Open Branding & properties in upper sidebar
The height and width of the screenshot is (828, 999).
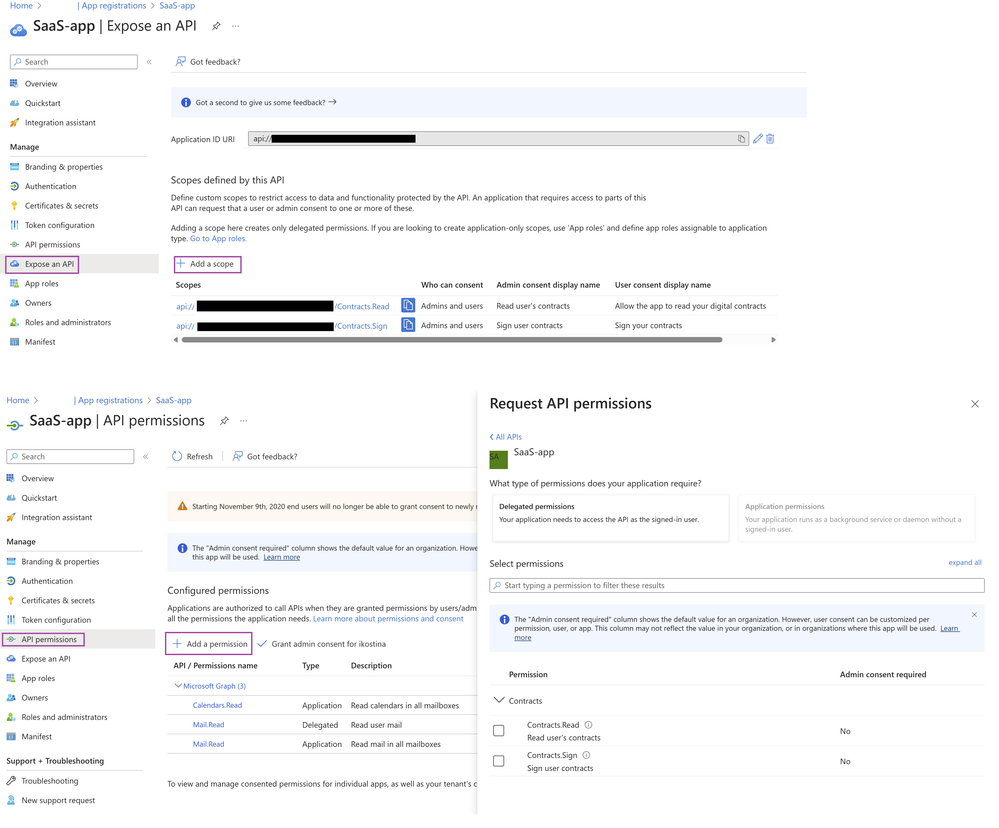point(64,167)
